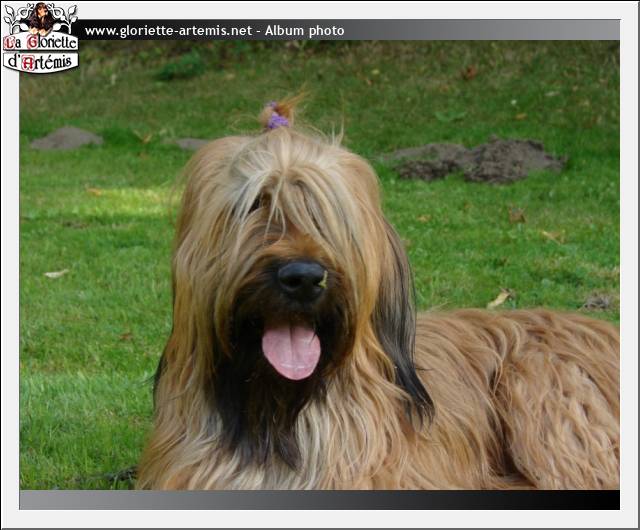
Task: Open the www.gloriette-artemis.net link
Action: (x=167, y=31)
